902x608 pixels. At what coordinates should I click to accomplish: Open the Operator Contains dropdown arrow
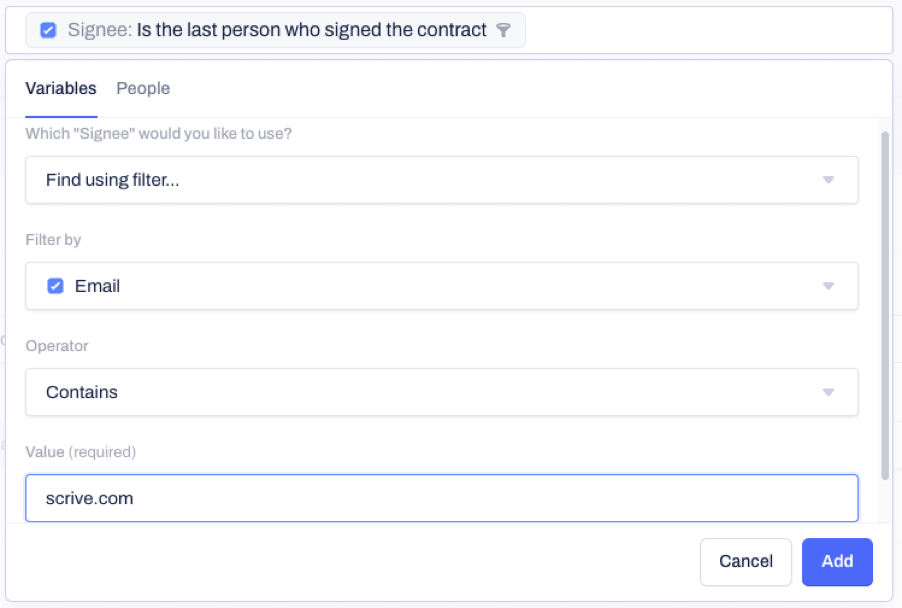pyautogui.click(x=828, y=392)
